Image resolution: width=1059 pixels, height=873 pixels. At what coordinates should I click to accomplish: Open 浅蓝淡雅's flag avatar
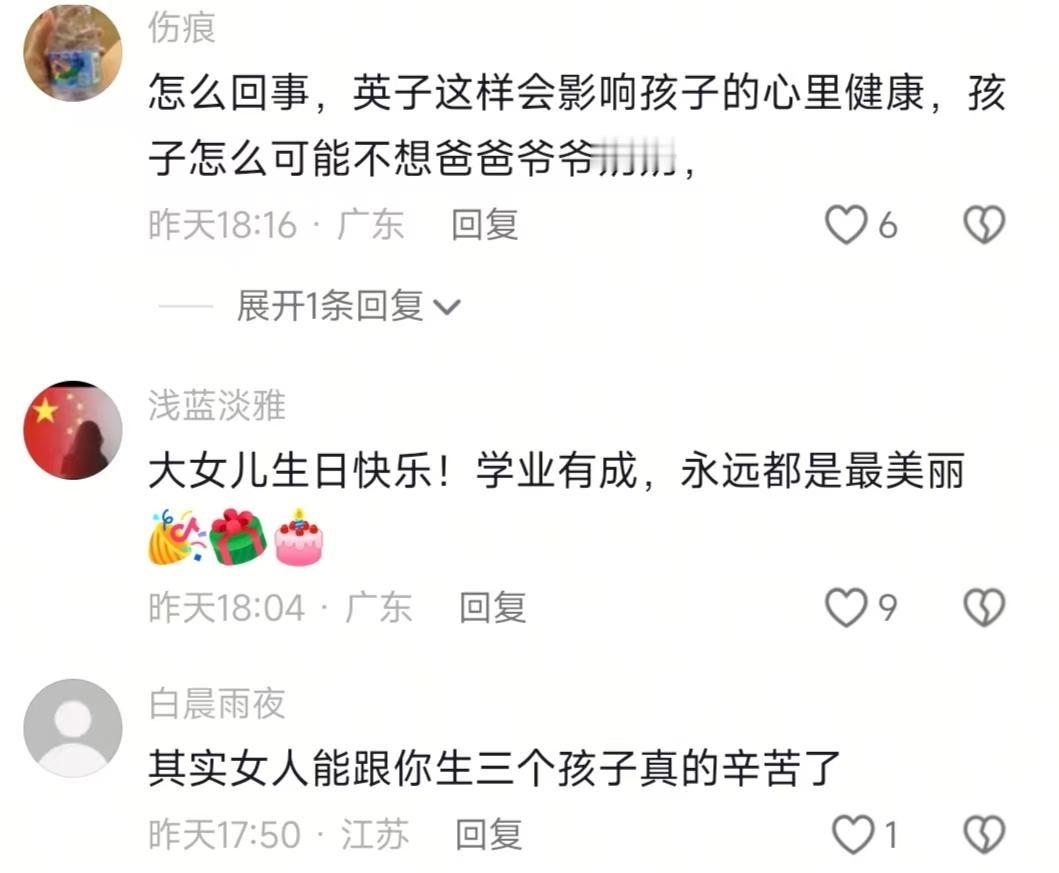click(73, 430)
